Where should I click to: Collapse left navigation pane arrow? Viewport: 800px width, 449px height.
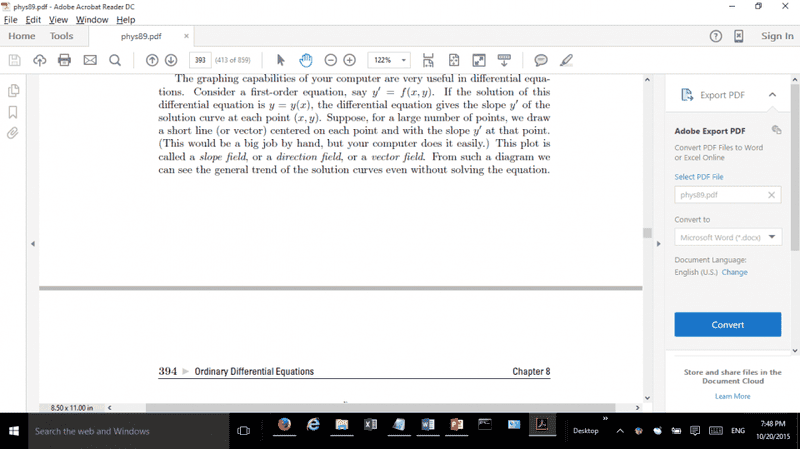click(x=33, y=244)
